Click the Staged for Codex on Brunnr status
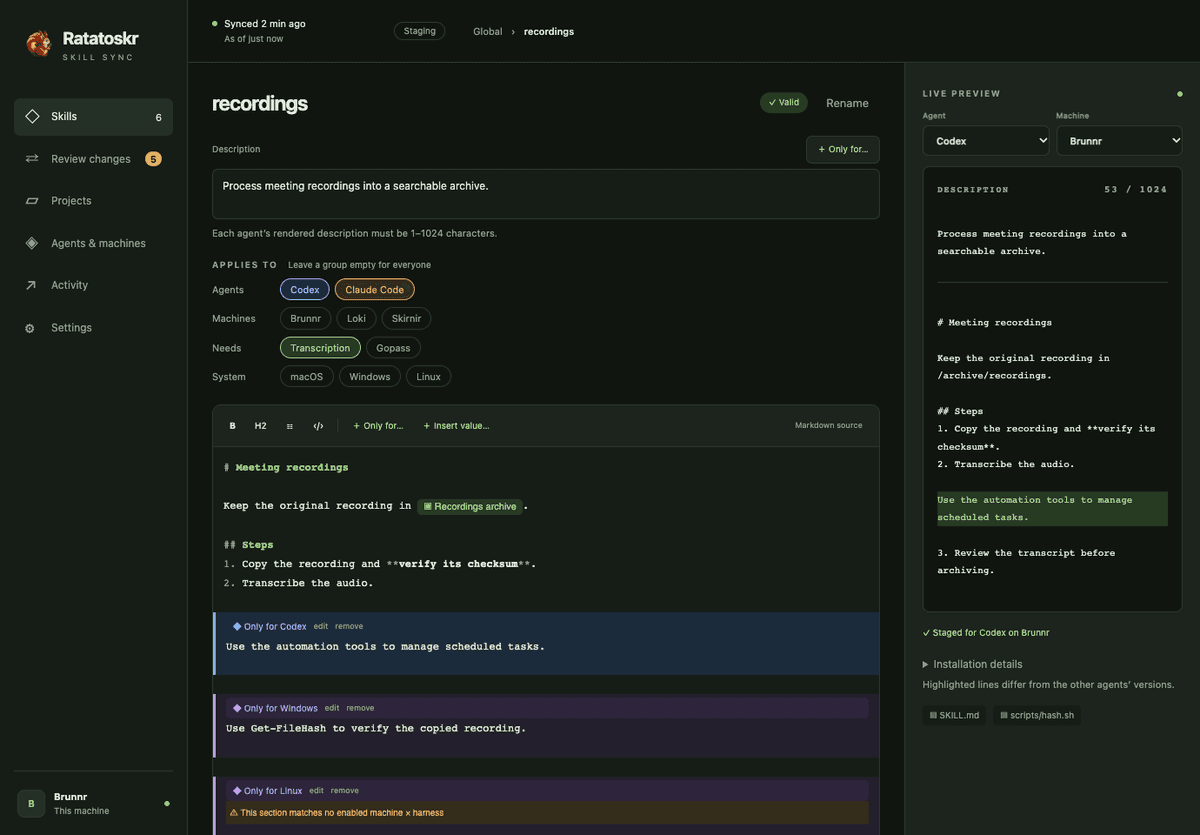The width and height of the screenshot is (1200, 835). click(986, 633)
